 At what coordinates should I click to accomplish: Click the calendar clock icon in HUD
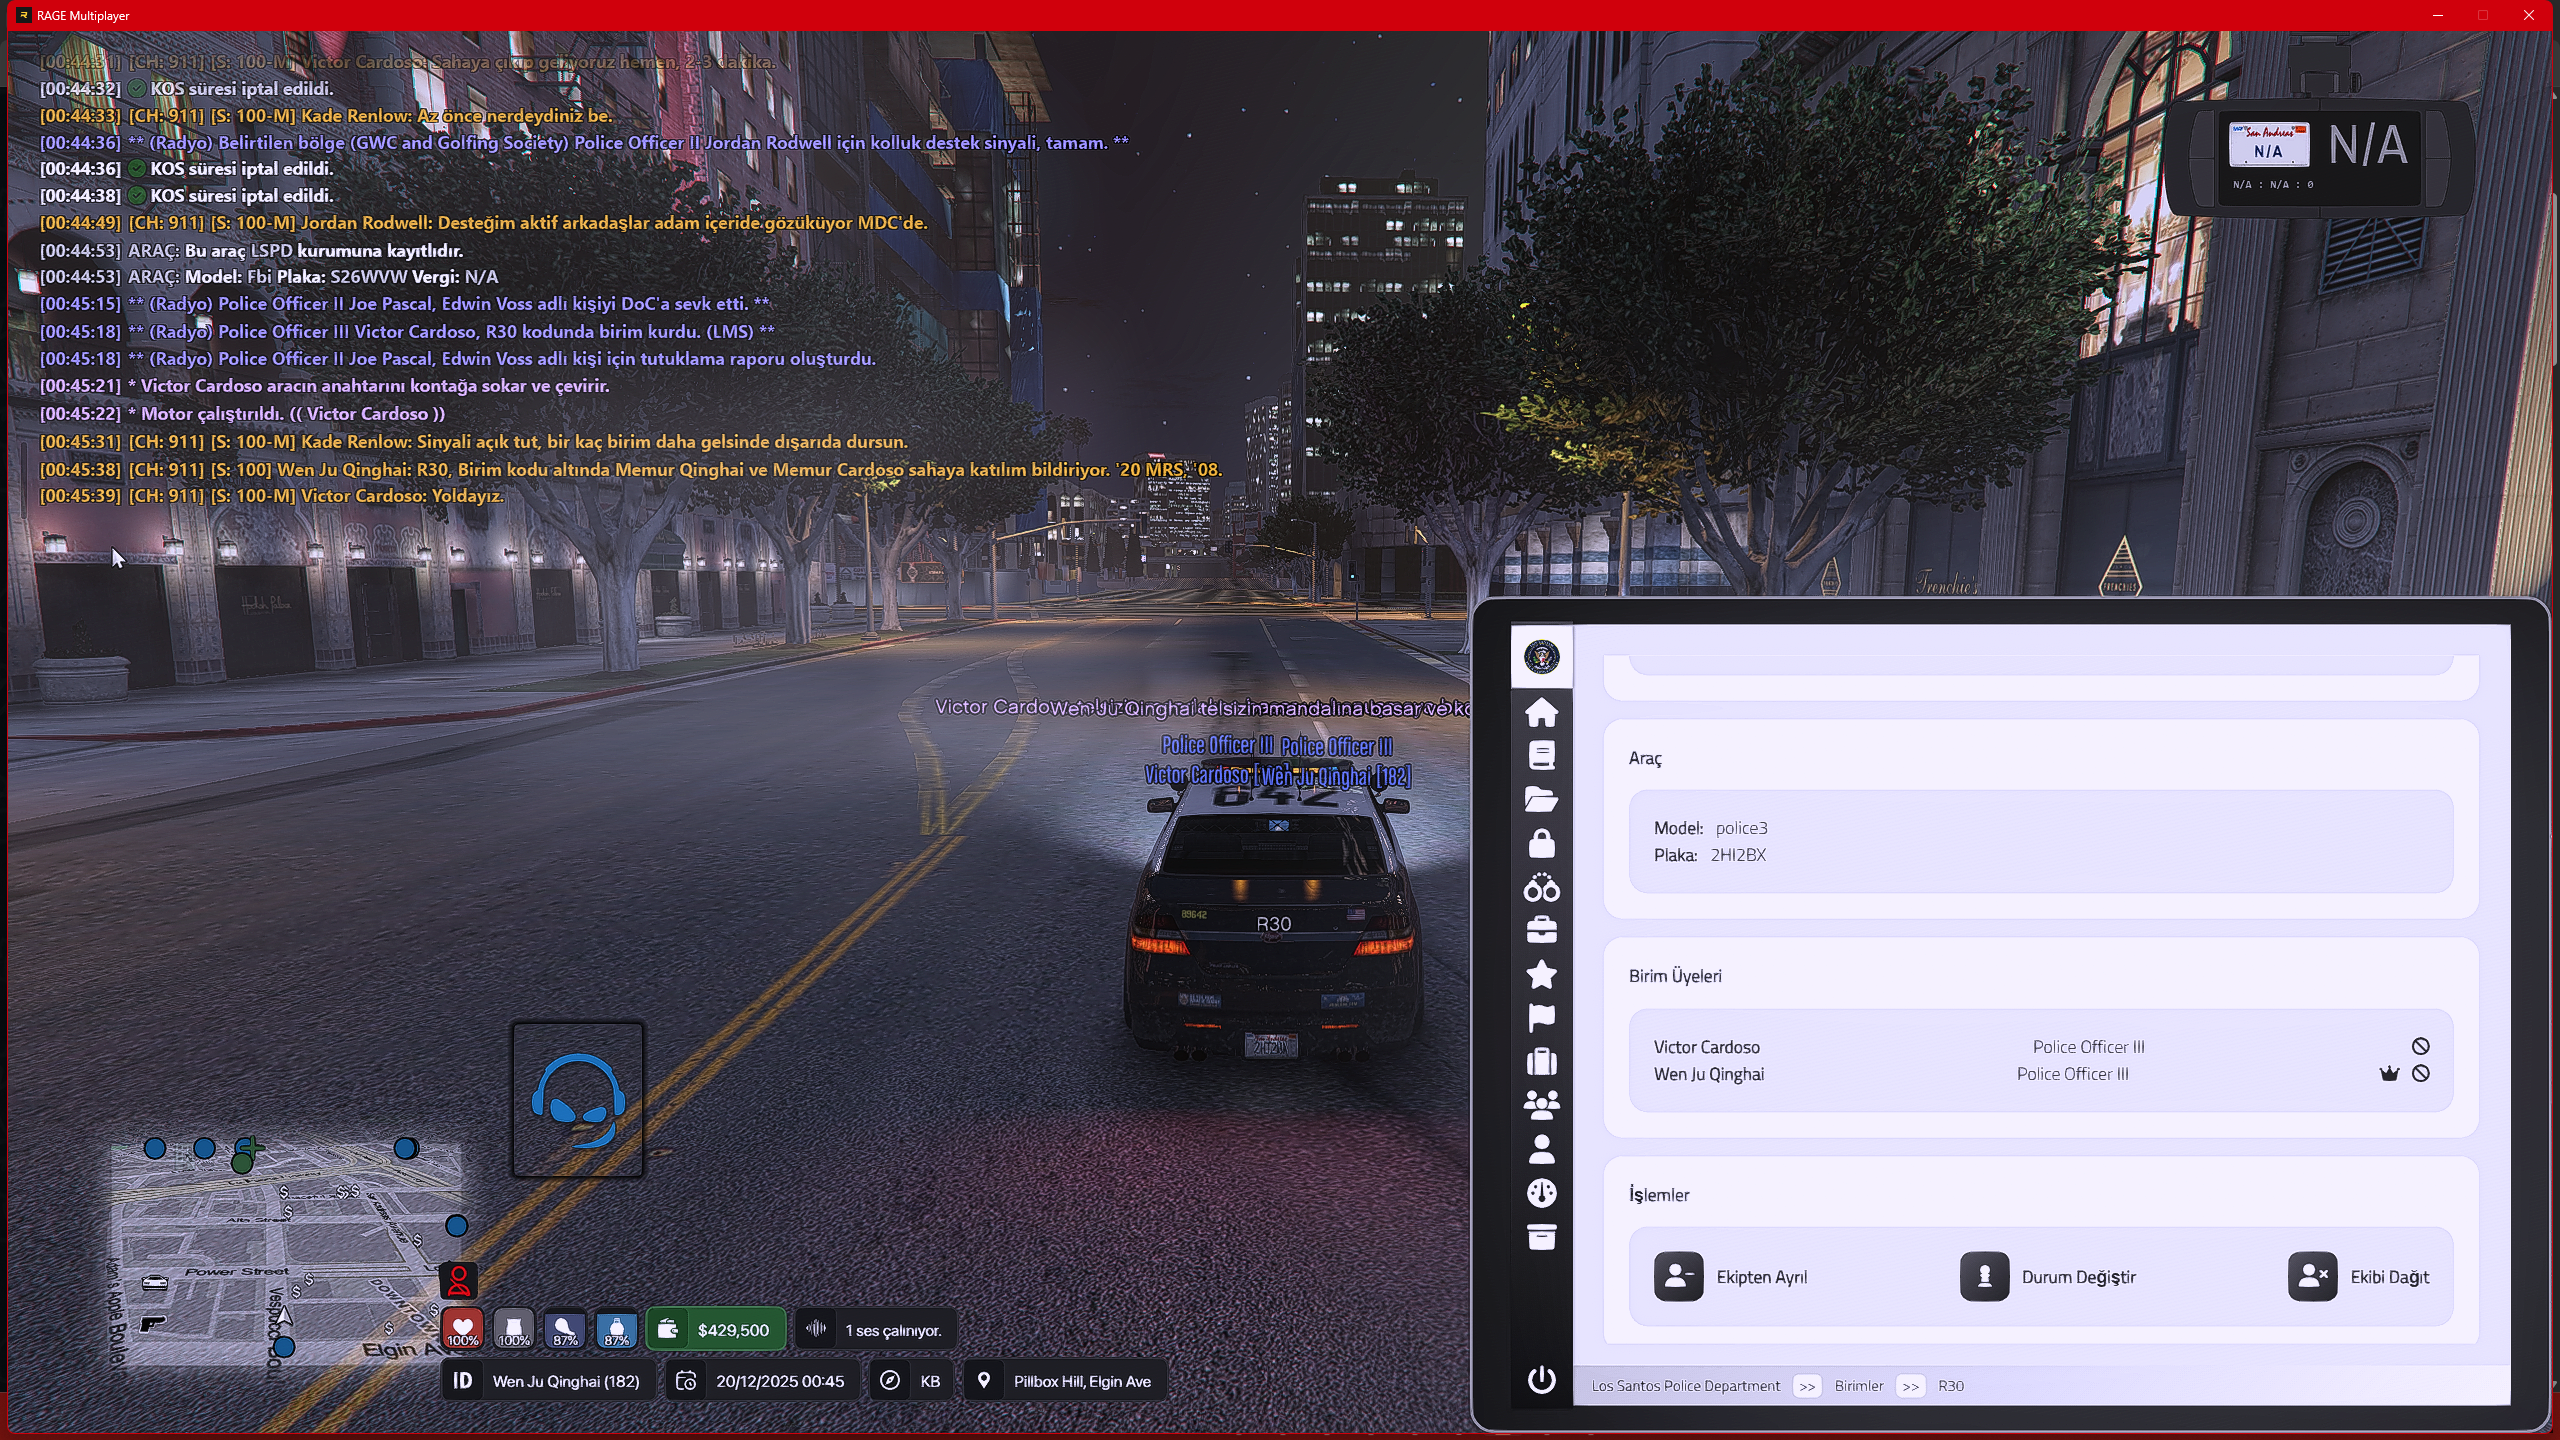(686, 1381)
